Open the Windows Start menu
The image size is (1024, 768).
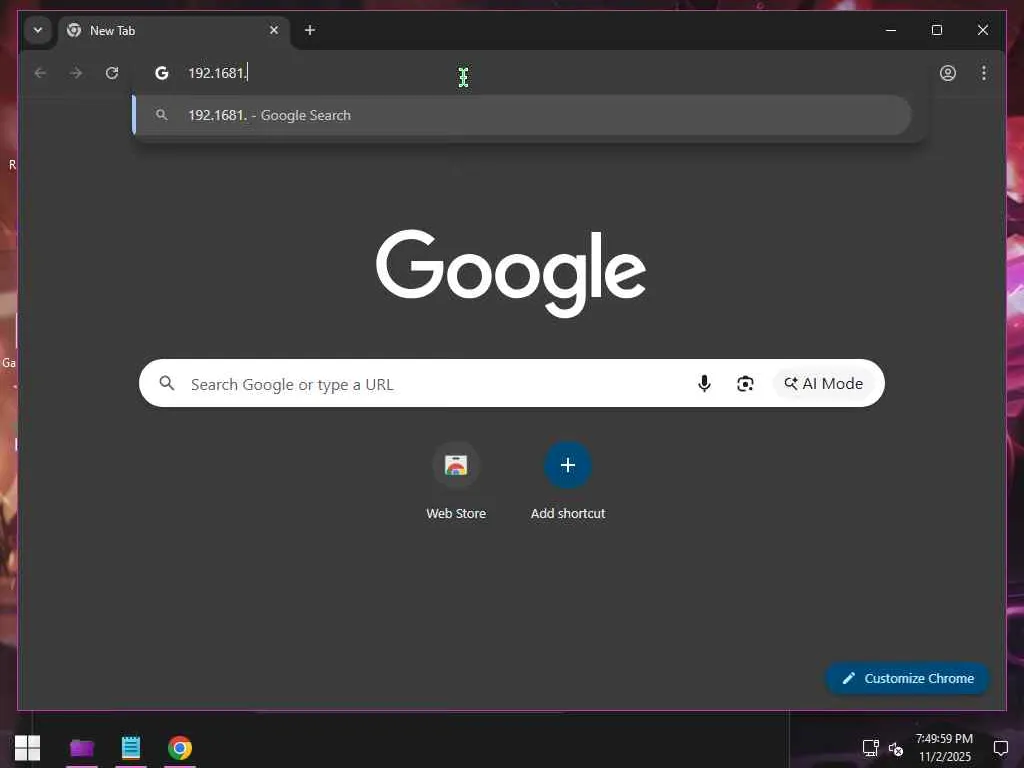pyautogui.click(x=27, y=748)
